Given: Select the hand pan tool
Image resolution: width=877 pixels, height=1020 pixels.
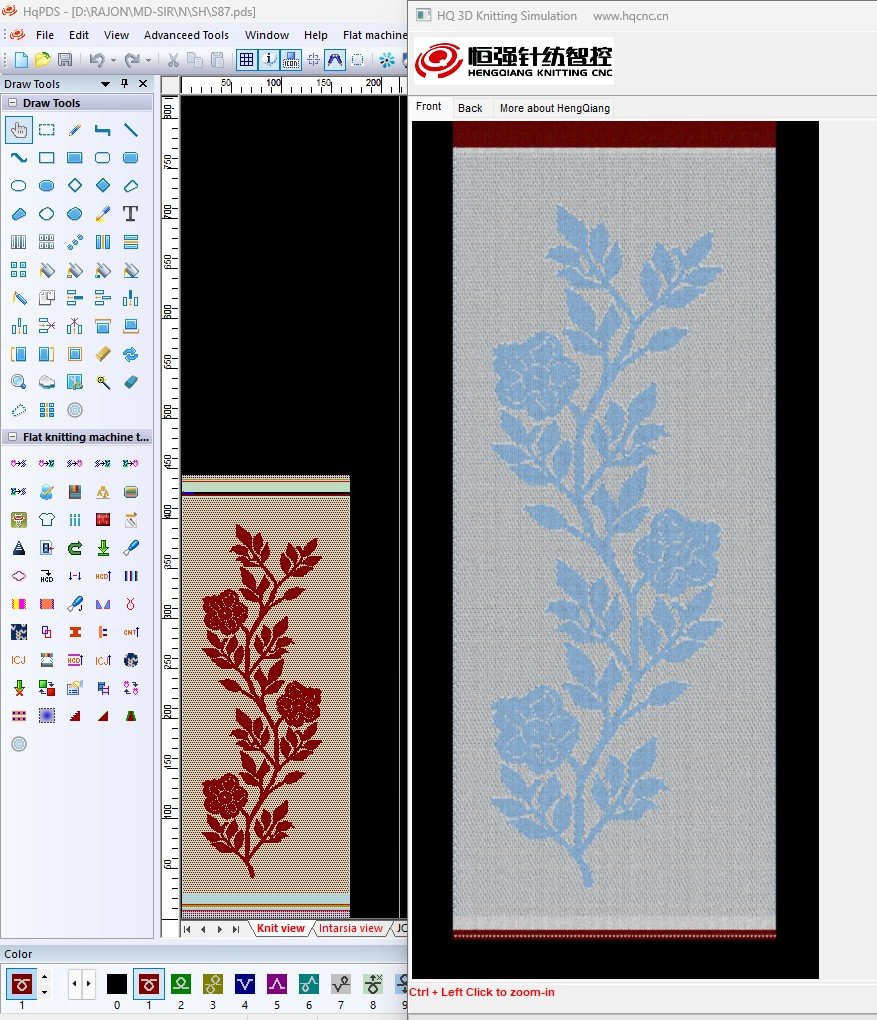Looking at the screenshot, I should click(18, 129).
